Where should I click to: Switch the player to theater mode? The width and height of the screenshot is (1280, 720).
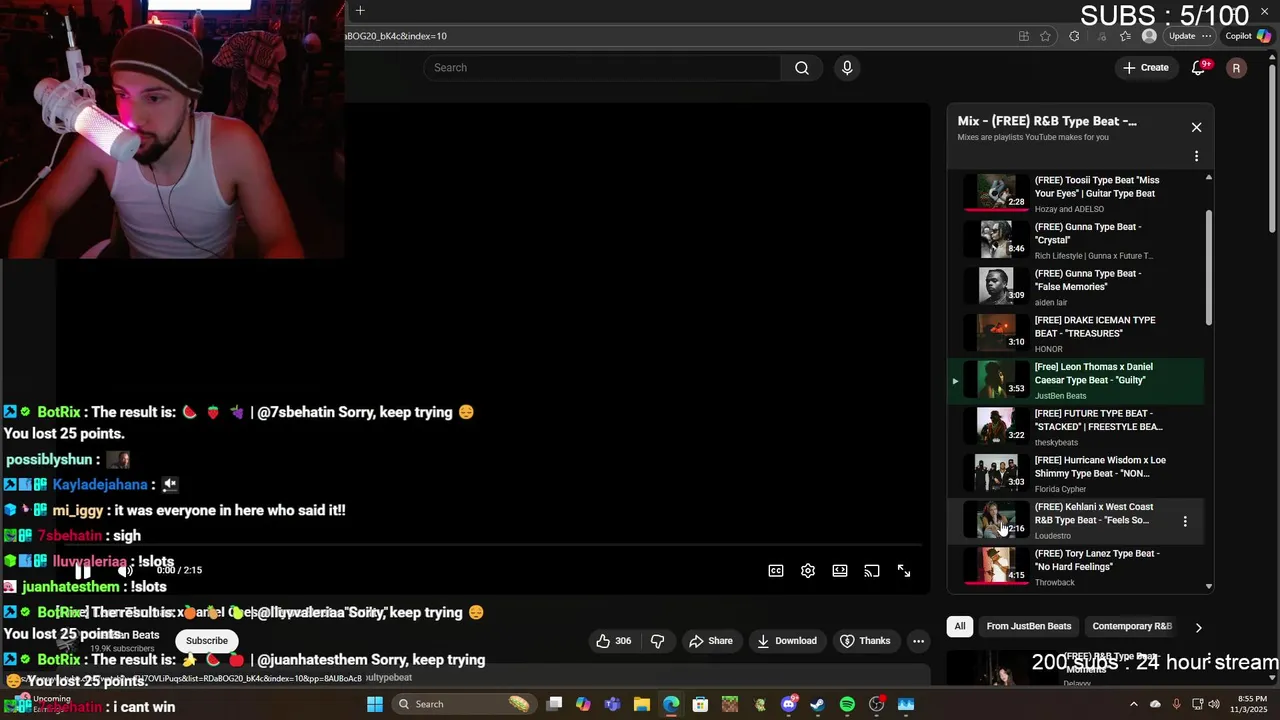coord(840,571)
